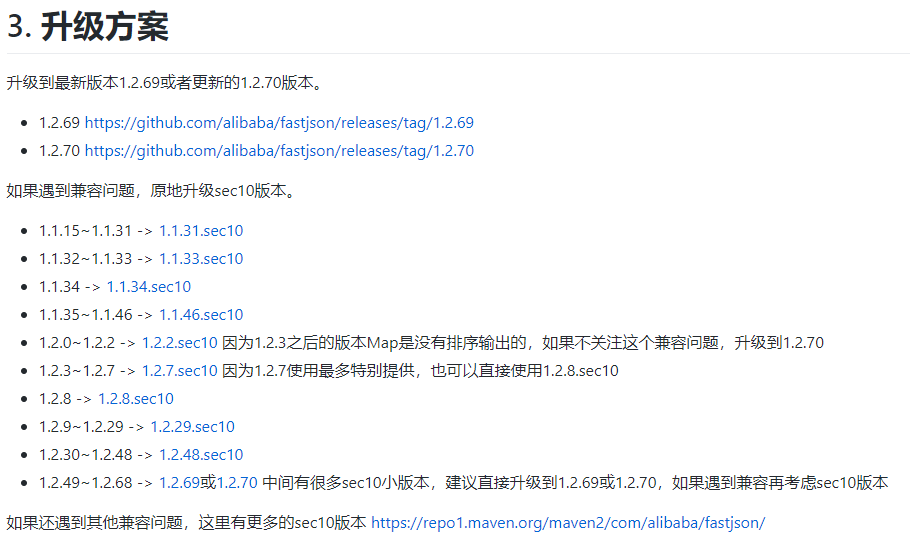910x542 pixels.
Task: Click the text '1.2.49~1.2.68 ->'
Action: click(96, 483)
